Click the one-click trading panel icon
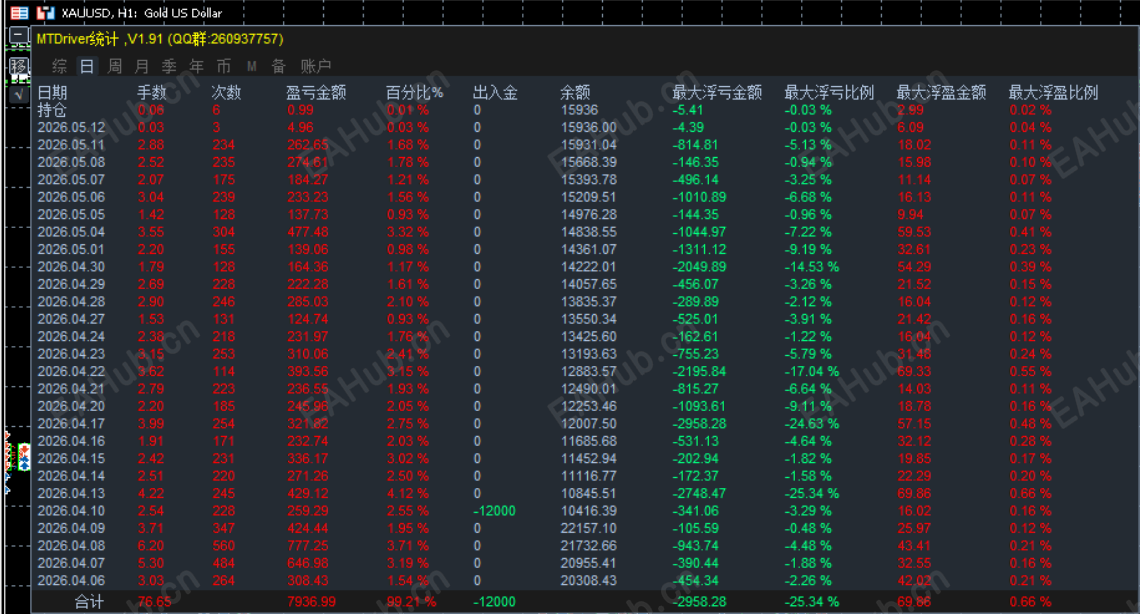The width and height of the screenshot is (1140, 614). point(19,12)
